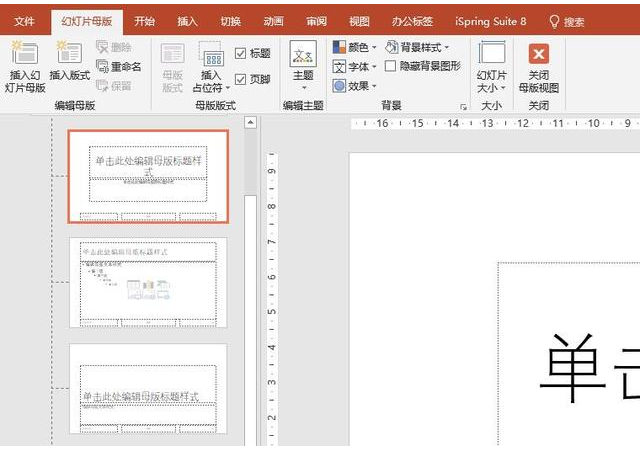The width and height of the screenshot is (643, 452).
Task: Open the Effects (效果) menu
Action: pos(354,86)
